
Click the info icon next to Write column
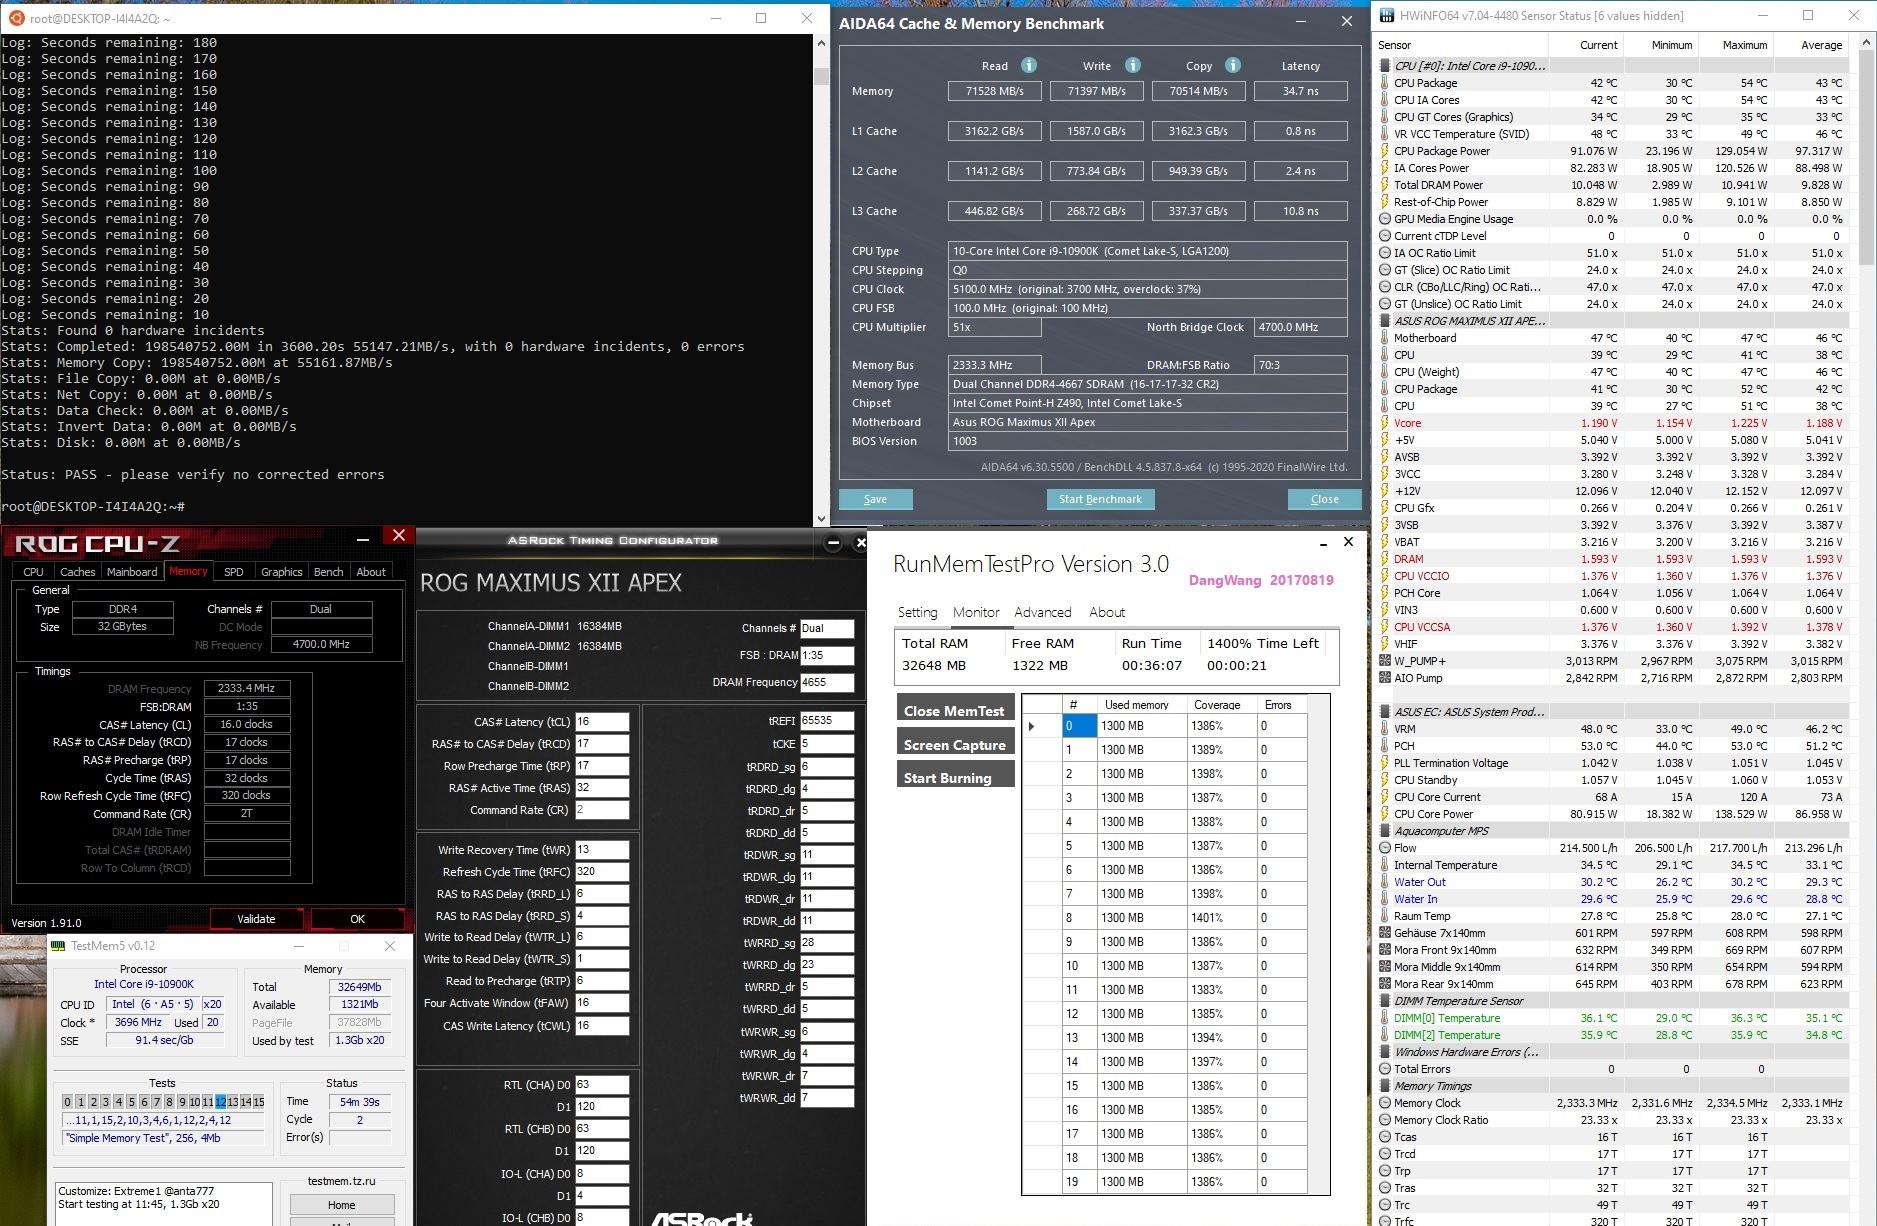tap(1132, 65)
